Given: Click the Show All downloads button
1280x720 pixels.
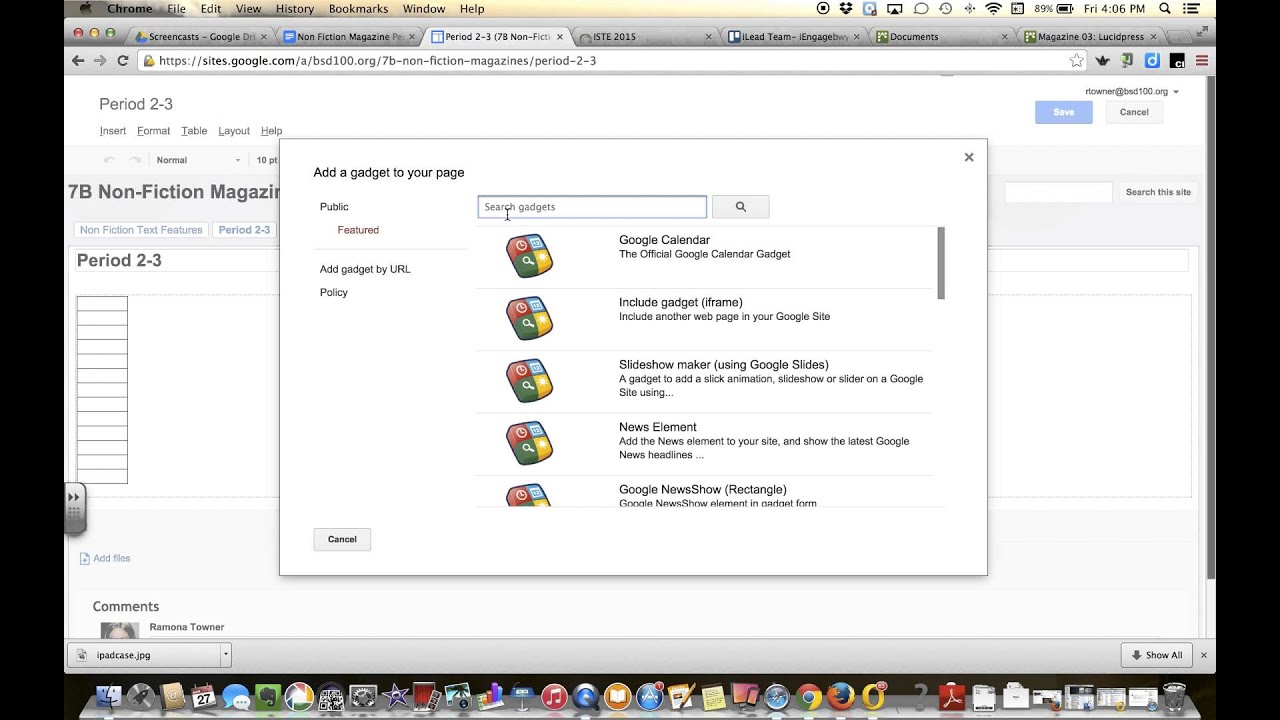Looking at the screenshot, I should pyautogui.click(x=1156, y=655).
